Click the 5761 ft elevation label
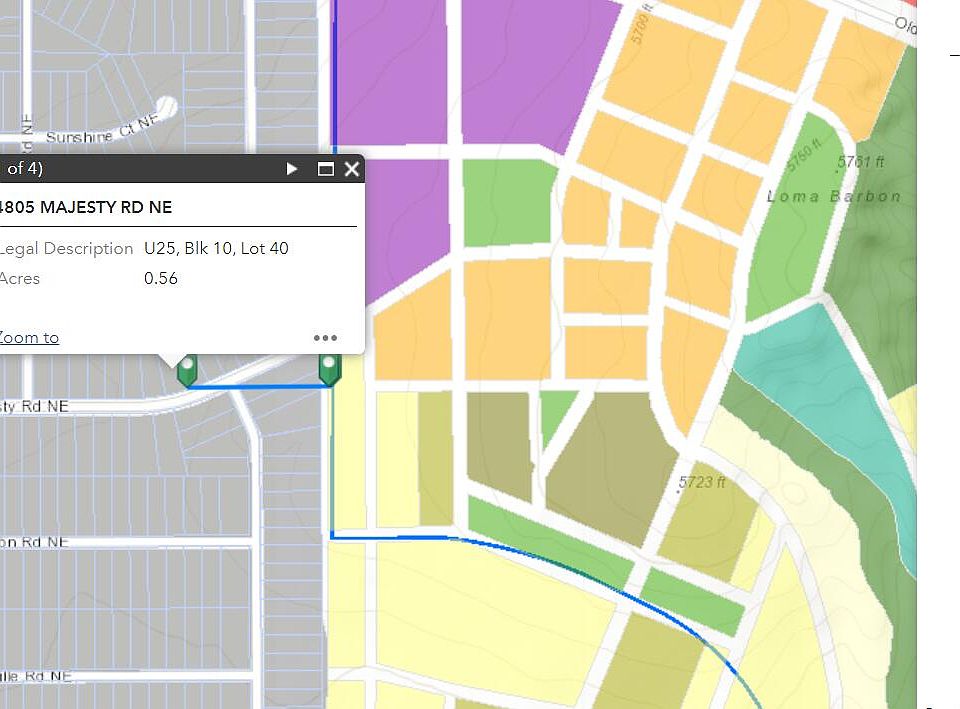 tap(861, 161)
